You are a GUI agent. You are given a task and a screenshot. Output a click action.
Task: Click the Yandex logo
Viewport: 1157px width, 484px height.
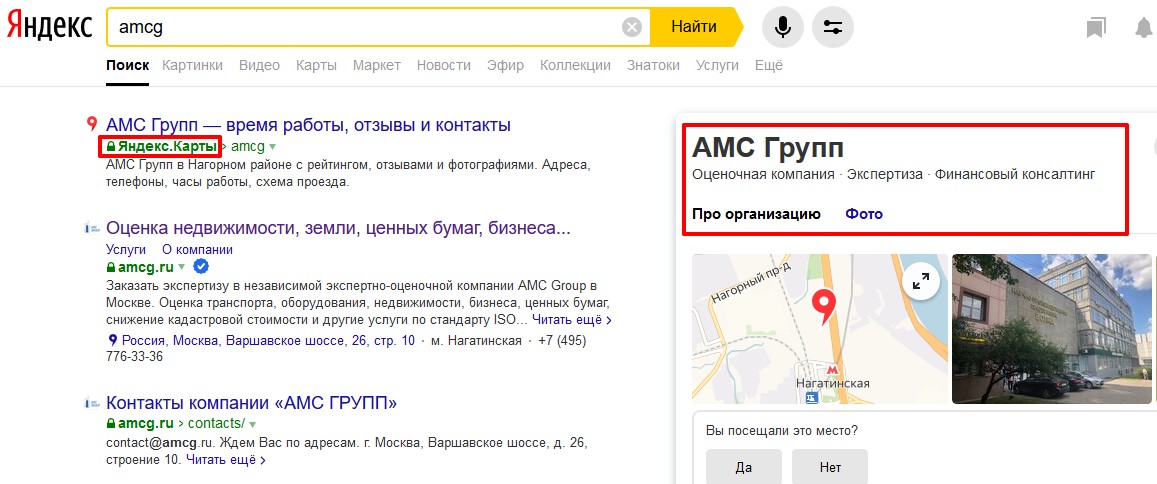click(49, 27)
